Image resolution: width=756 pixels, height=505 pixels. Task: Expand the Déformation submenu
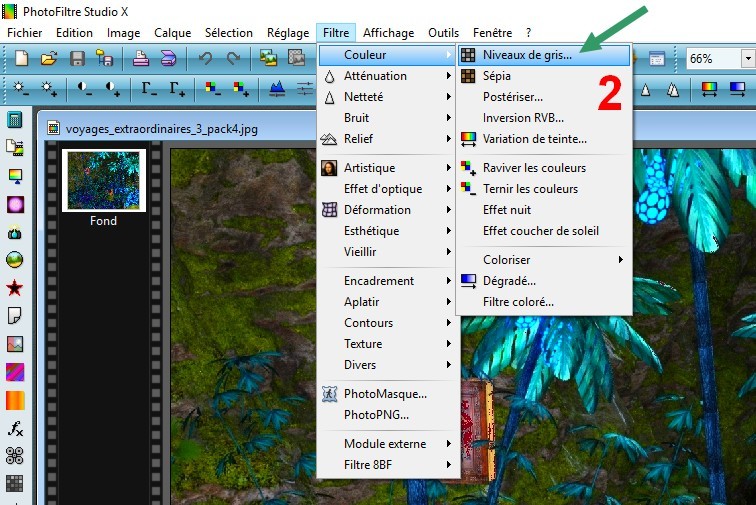388,210
